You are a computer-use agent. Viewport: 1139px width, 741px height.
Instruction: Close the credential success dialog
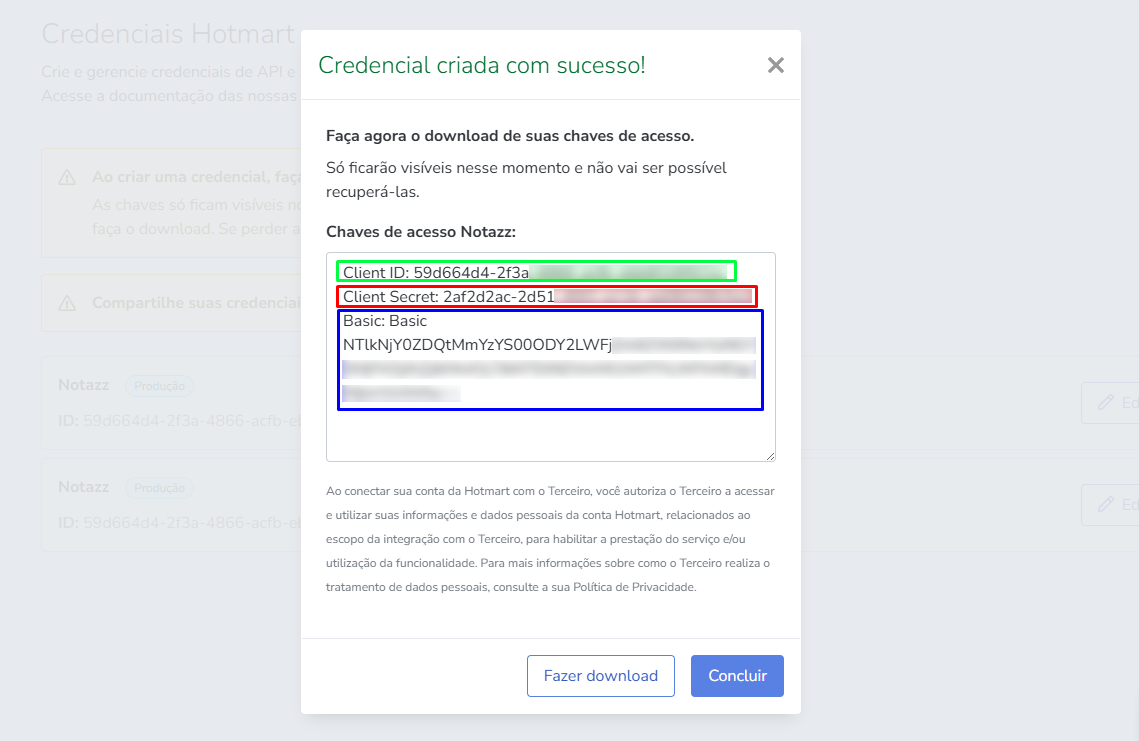(x=775, y=66)
